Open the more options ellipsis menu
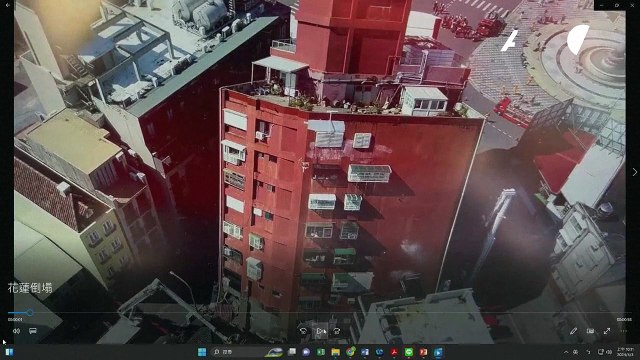 point(624,331)
